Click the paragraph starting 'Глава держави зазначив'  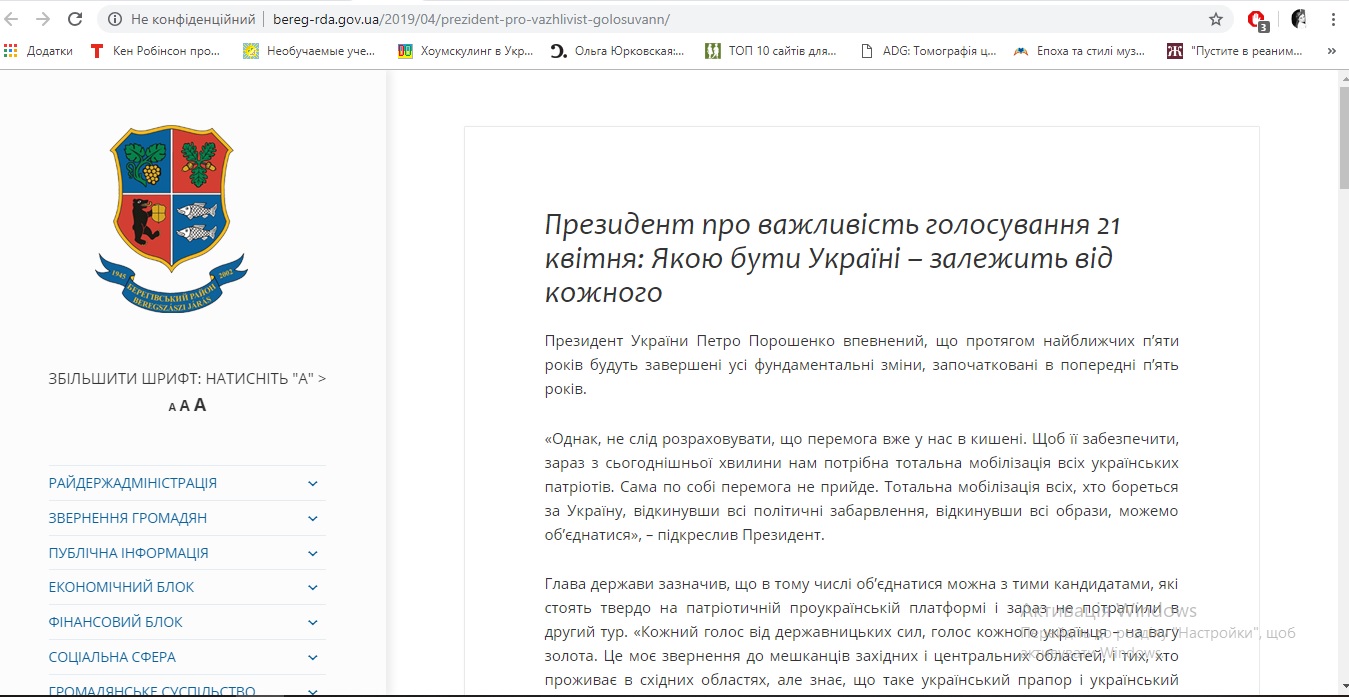tap(862, 634)
